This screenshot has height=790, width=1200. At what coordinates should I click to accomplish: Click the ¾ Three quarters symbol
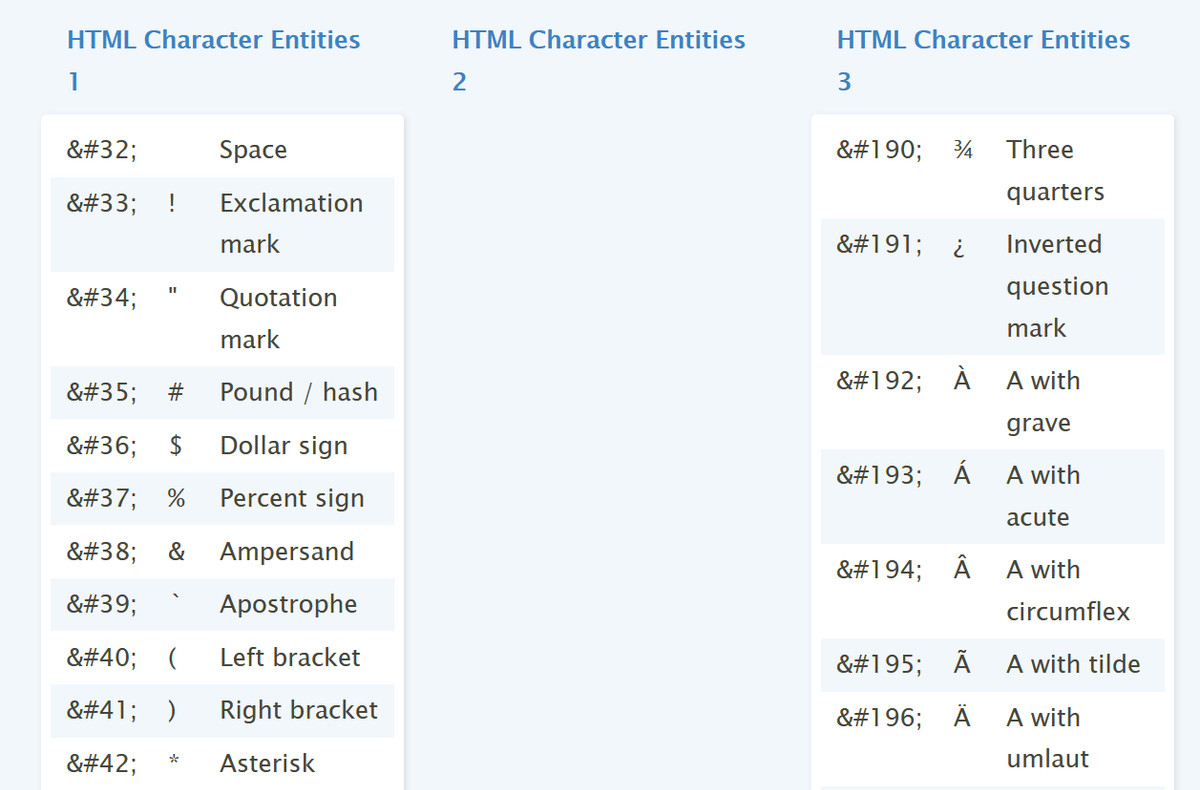point(961,150)
